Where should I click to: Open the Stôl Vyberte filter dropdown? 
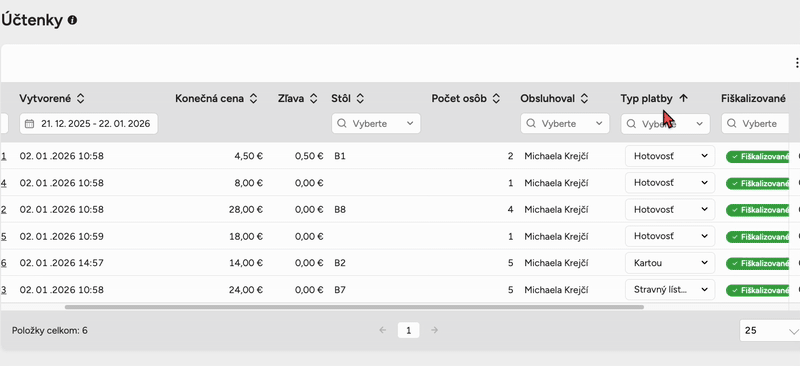coord(376,124)
